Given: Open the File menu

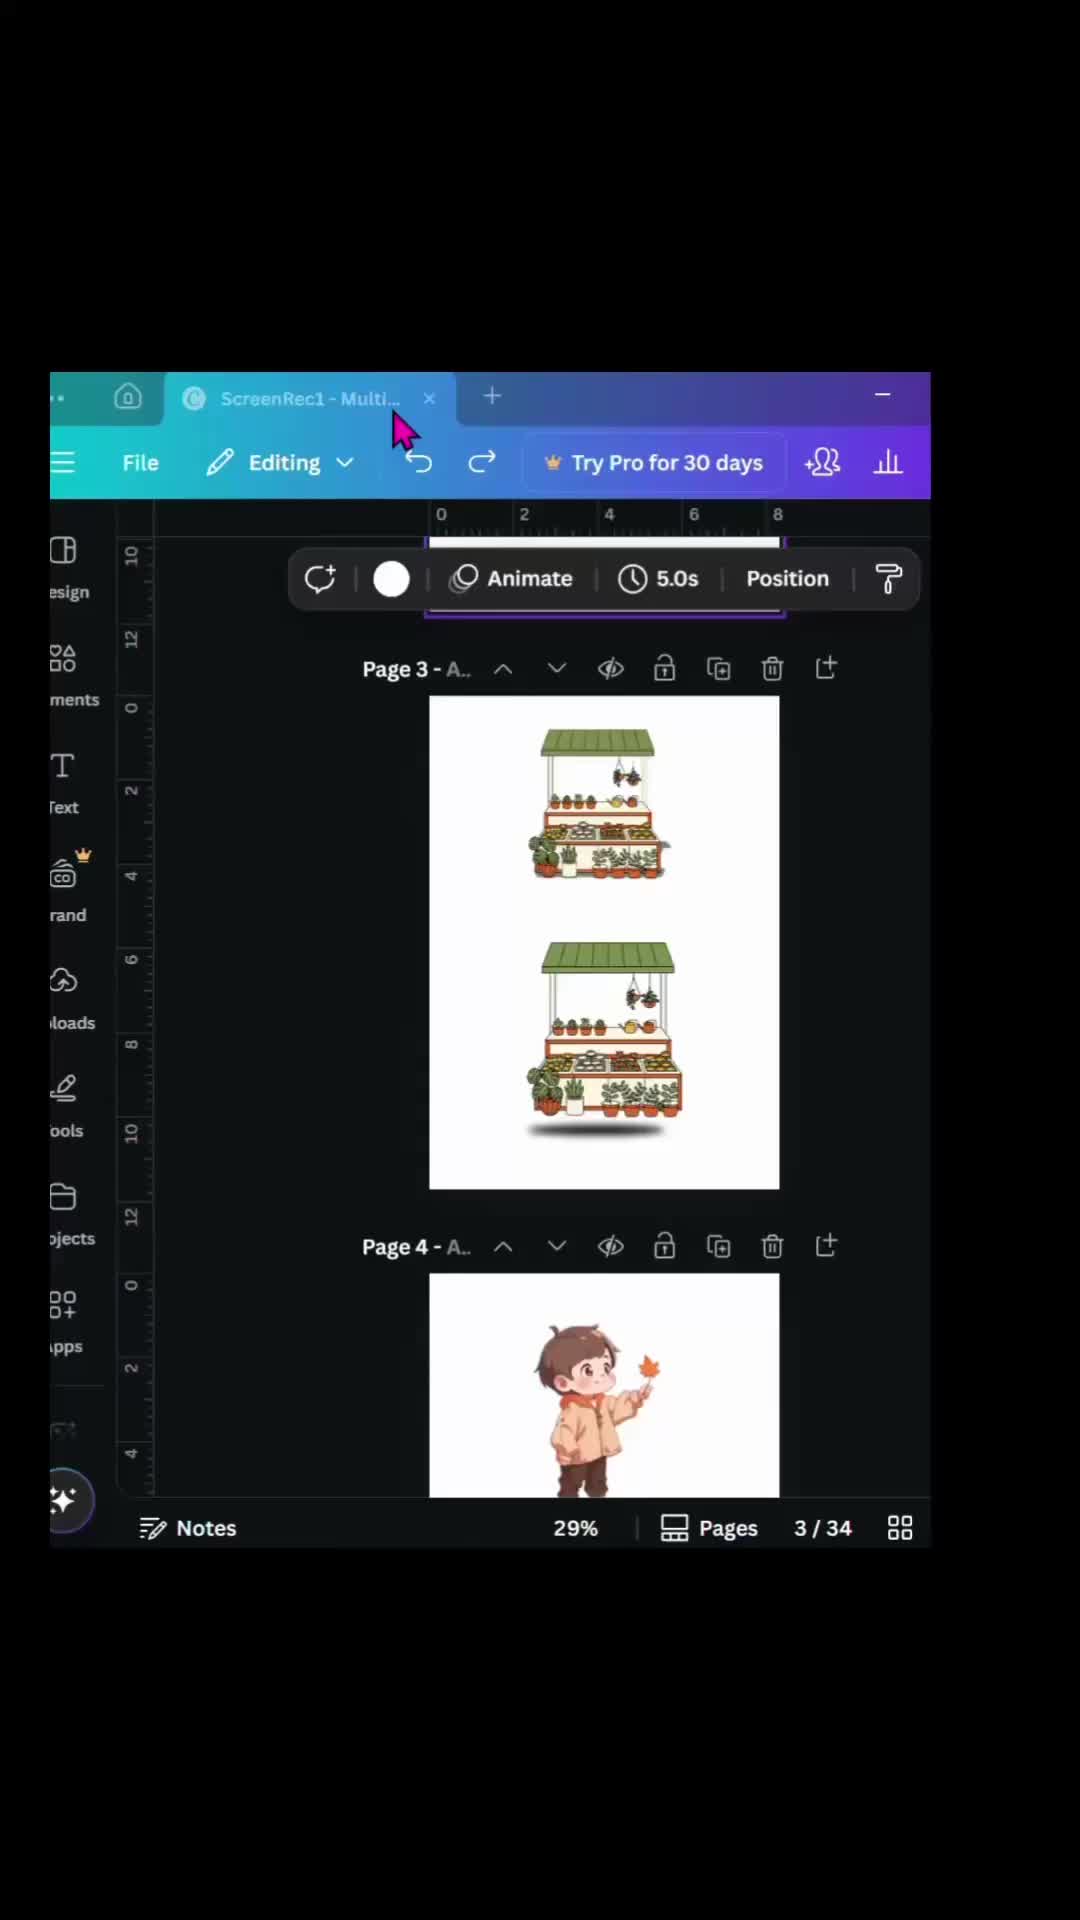Looking at the screenshot, I should coord(140,462).
